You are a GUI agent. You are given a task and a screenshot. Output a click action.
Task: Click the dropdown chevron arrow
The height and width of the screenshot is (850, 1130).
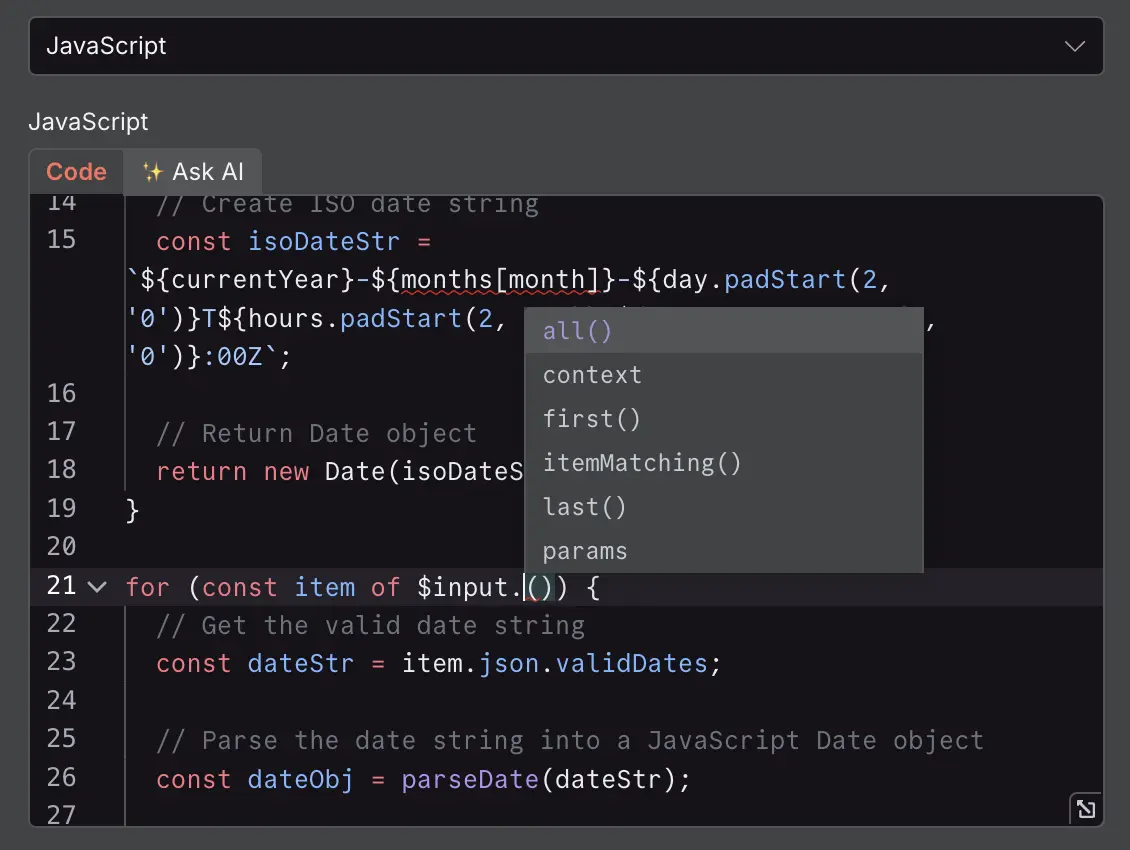[1075, 46]
